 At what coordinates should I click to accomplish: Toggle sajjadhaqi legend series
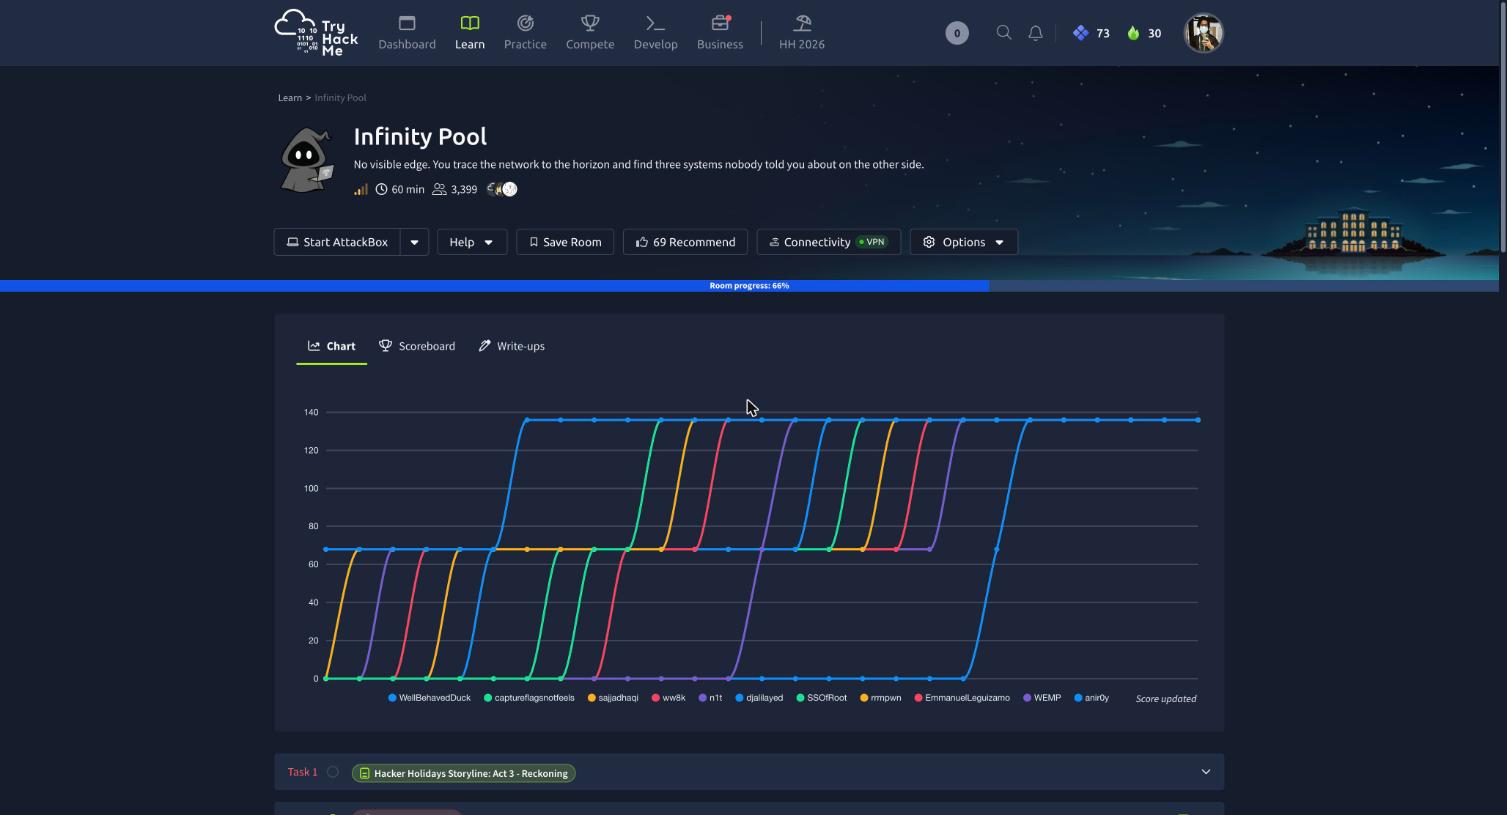coord(613,698)
